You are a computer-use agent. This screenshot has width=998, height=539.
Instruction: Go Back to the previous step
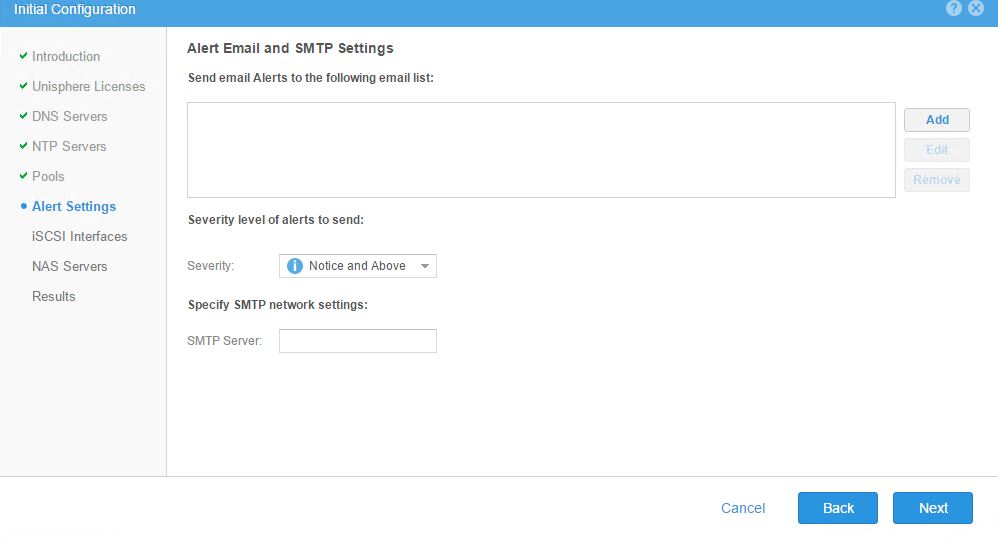coord(837,508)
